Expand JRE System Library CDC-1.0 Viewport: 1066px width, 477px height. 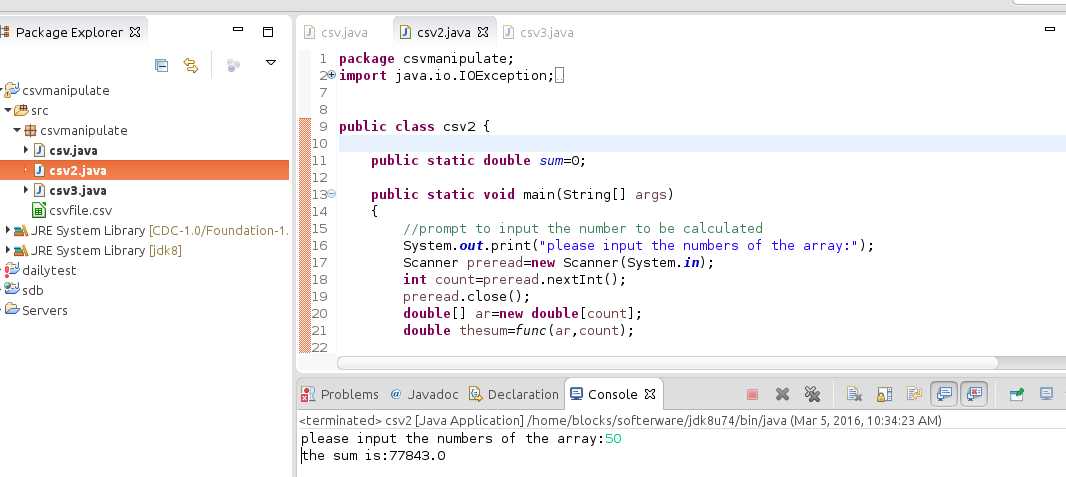tap(7, 230)
